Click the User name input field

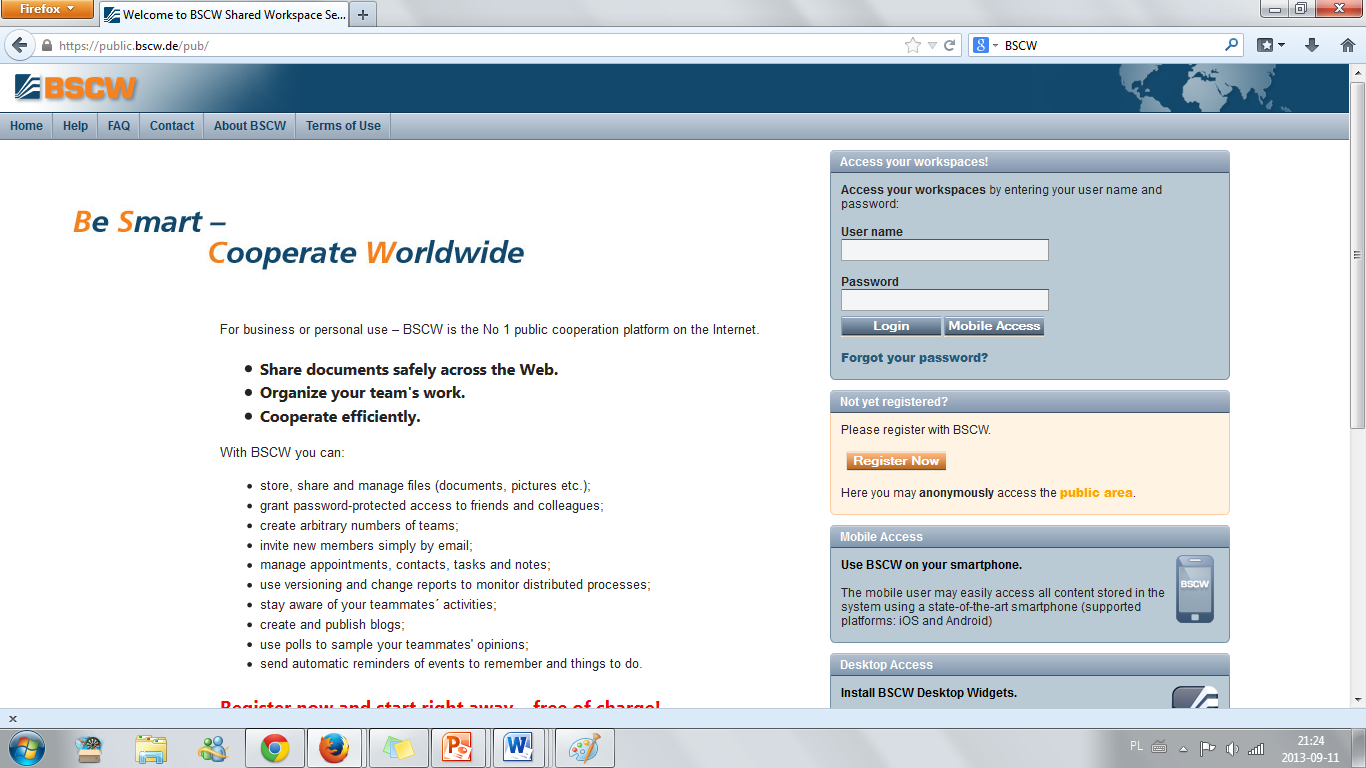[945, 250]
